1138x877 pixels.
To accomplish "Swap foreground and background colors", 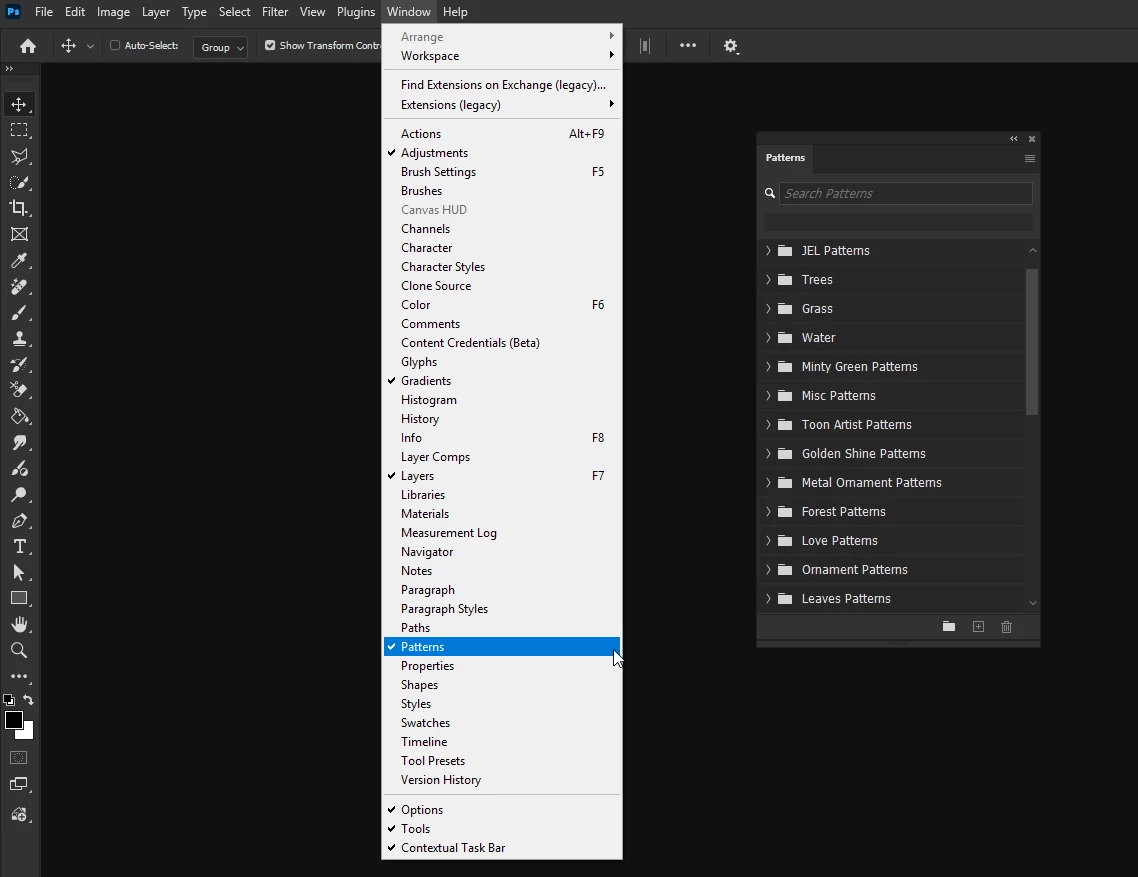I will (28, 700).
